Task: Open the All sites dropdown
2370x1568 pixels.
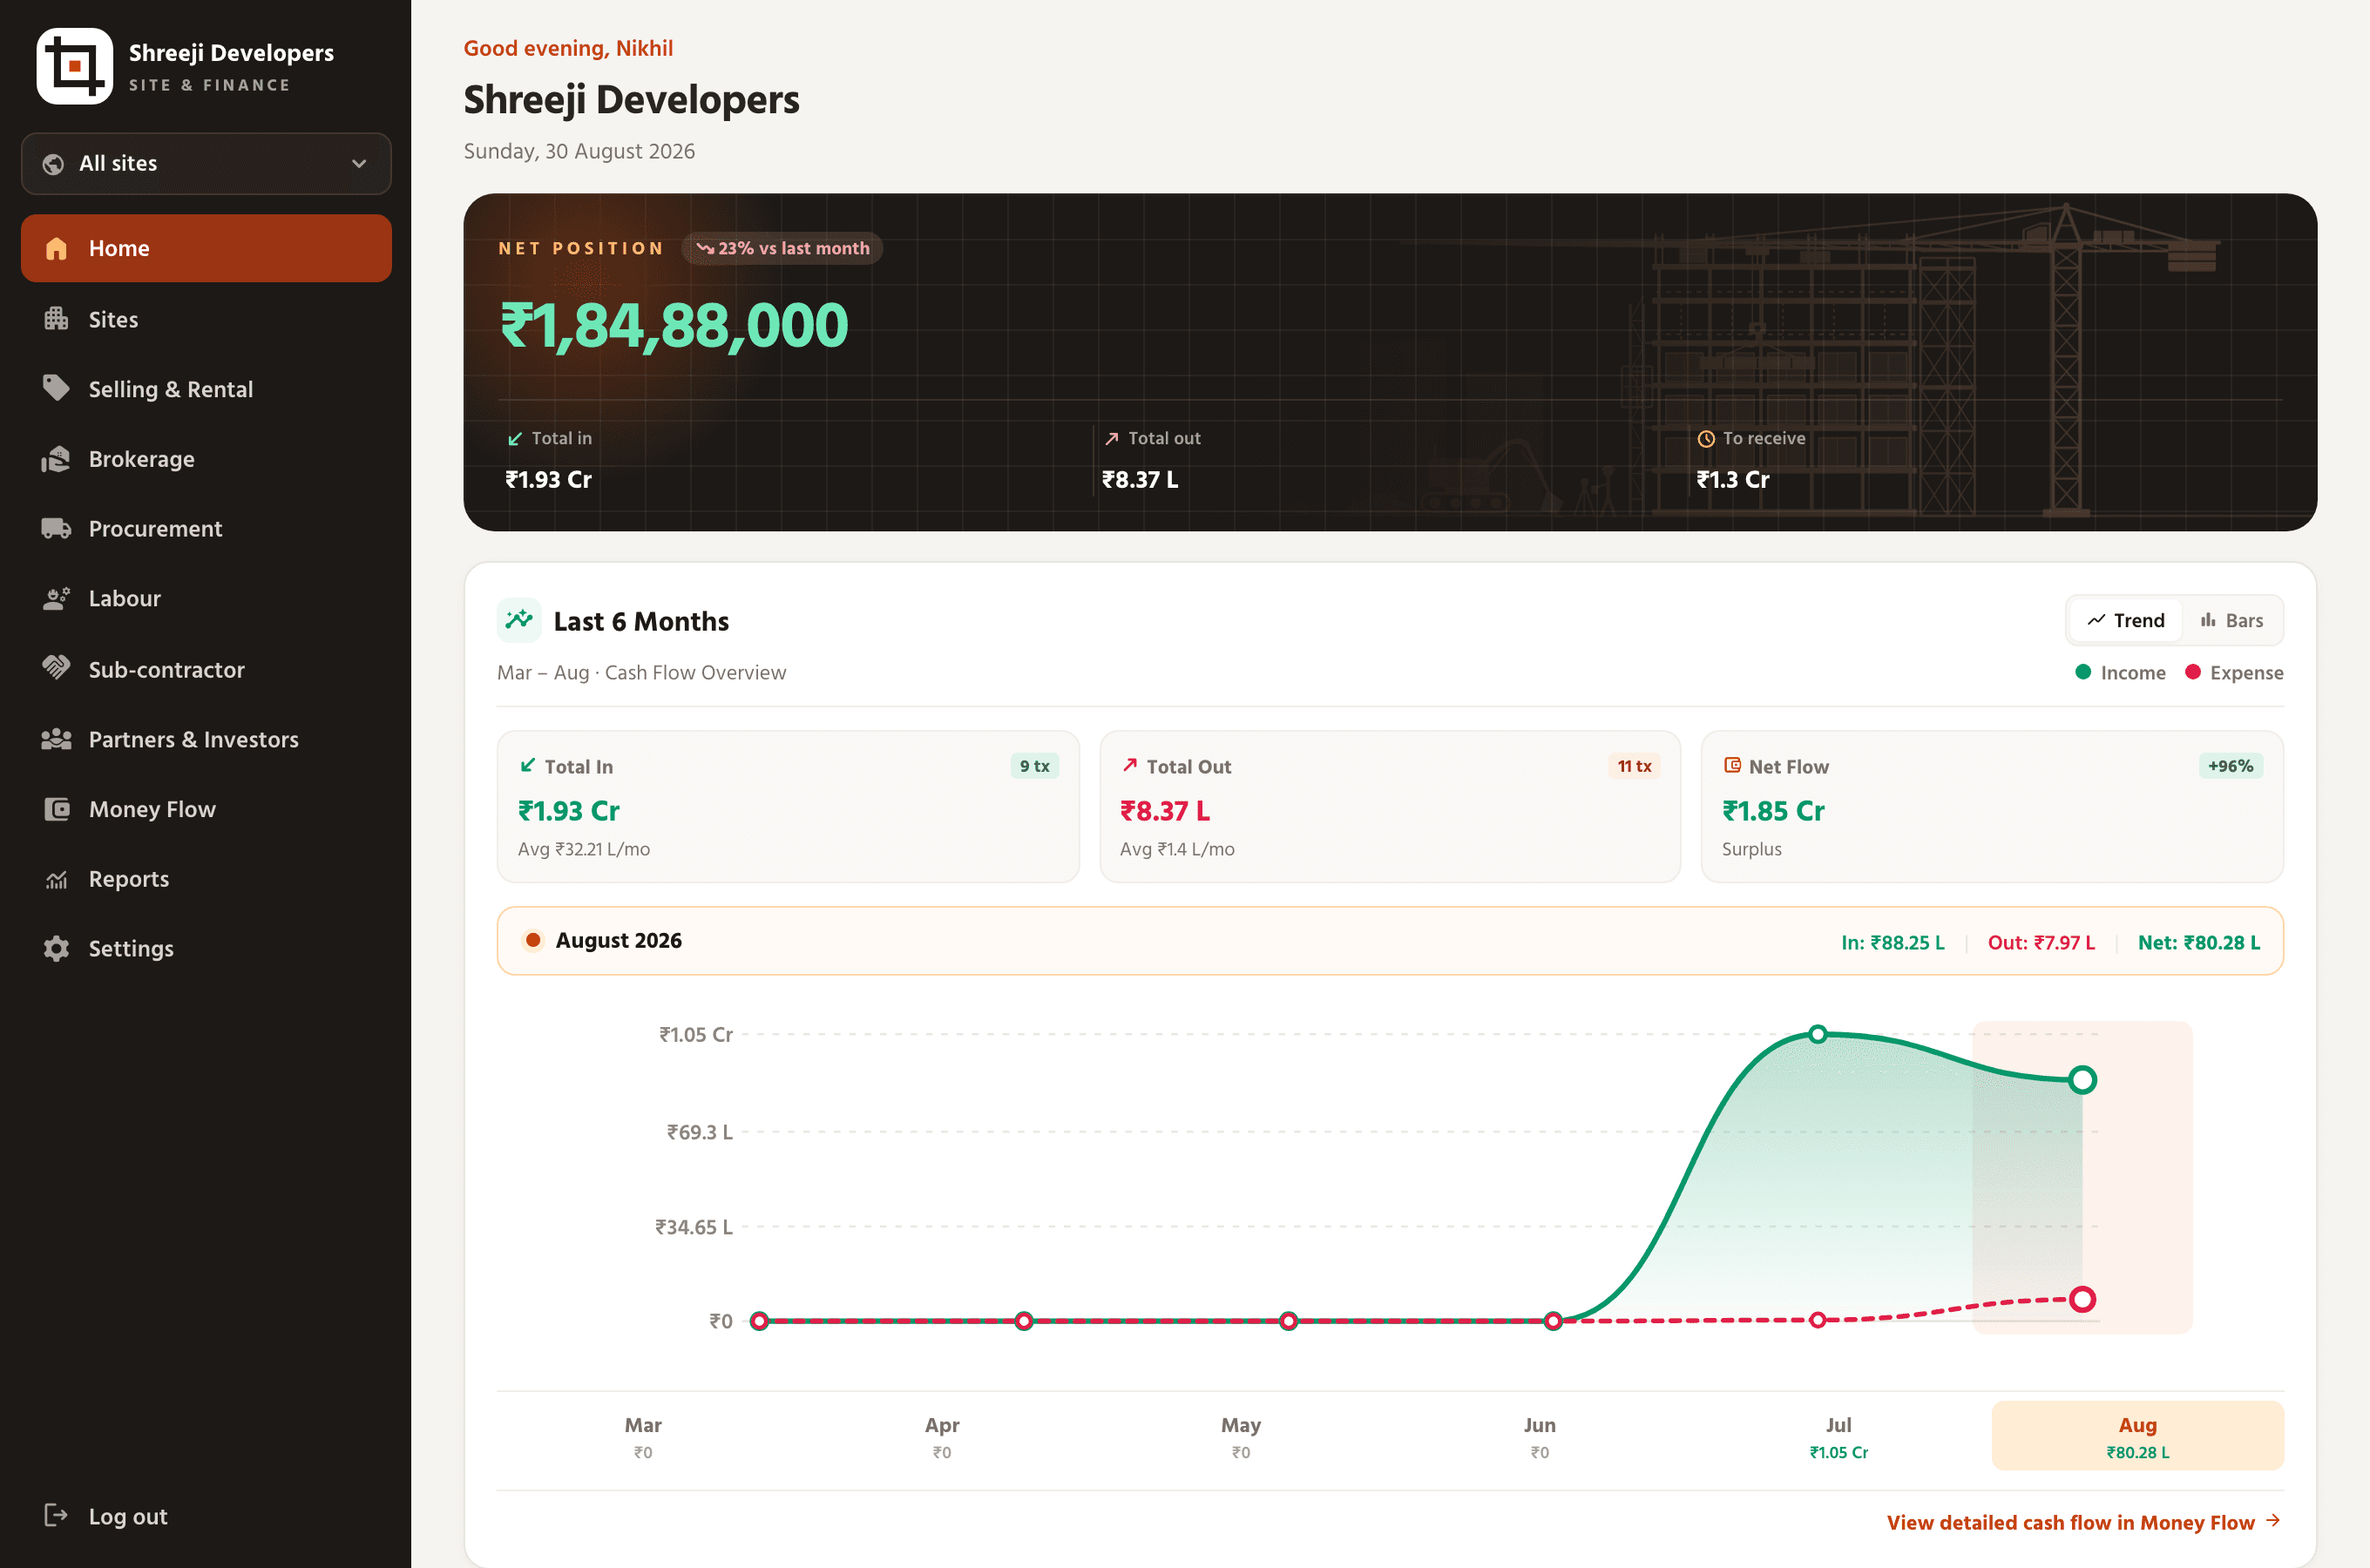Action: [x=206, y=164]
